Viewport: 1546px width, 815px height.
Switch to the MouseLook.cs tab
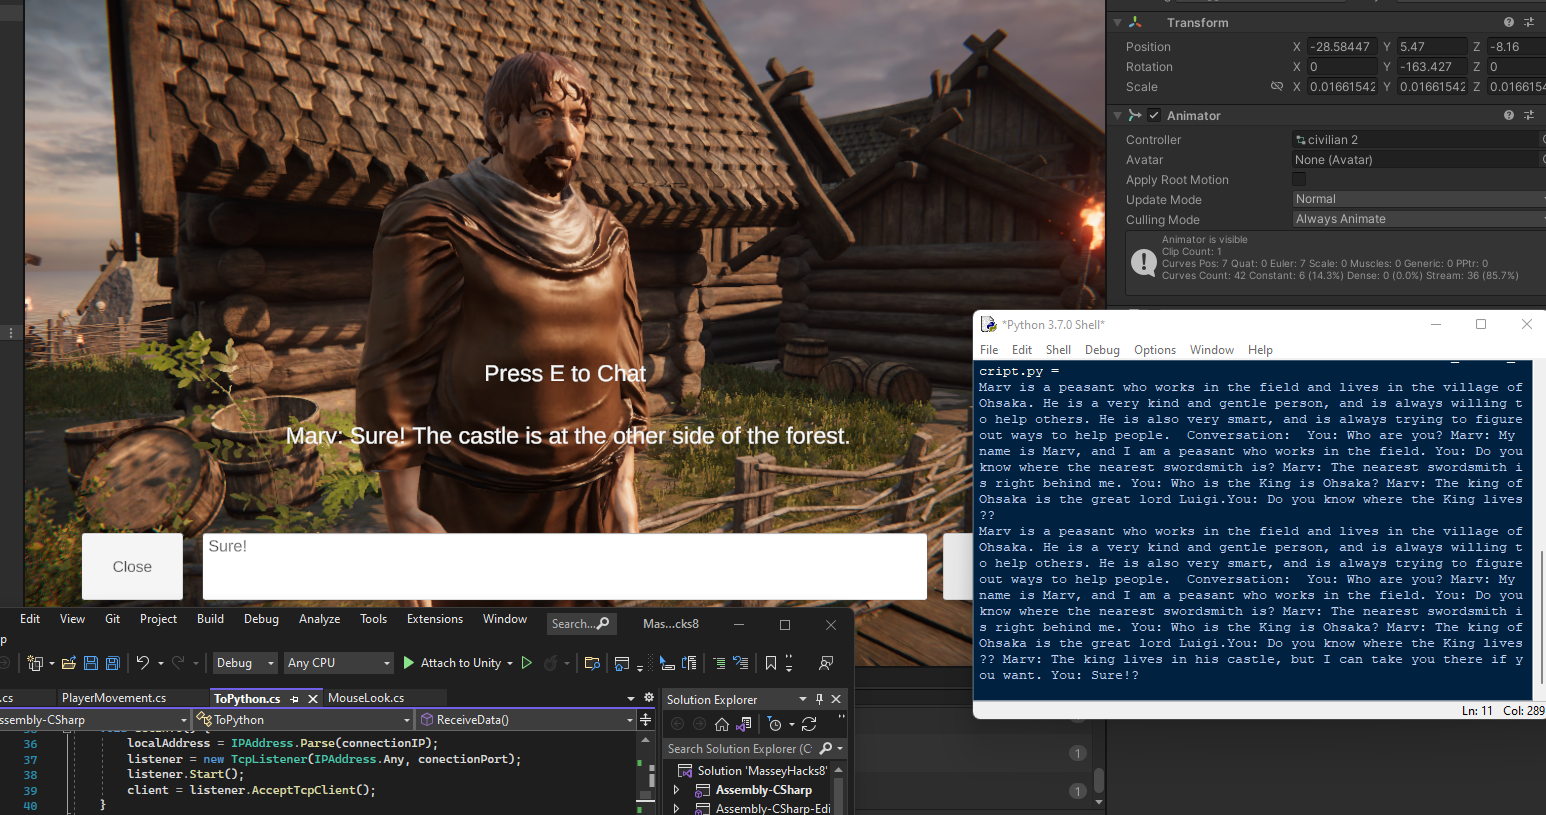(366, 698)
